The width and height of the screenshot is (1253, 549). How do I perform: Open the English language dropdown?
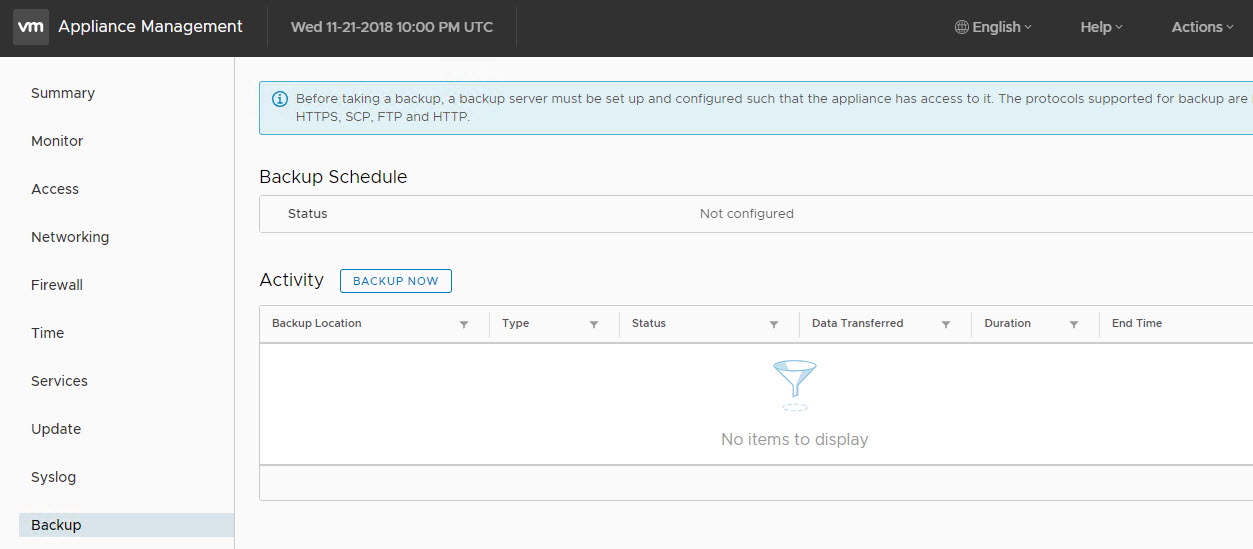993,27
